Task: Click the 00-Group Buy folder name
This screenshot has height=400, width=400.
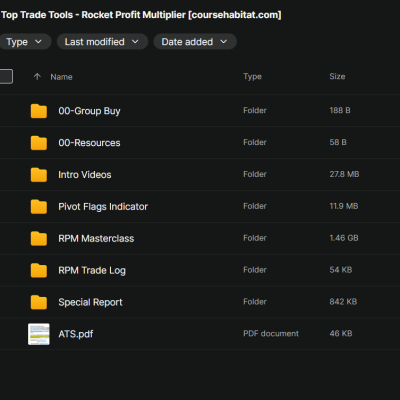Action: tap(89, 111)
